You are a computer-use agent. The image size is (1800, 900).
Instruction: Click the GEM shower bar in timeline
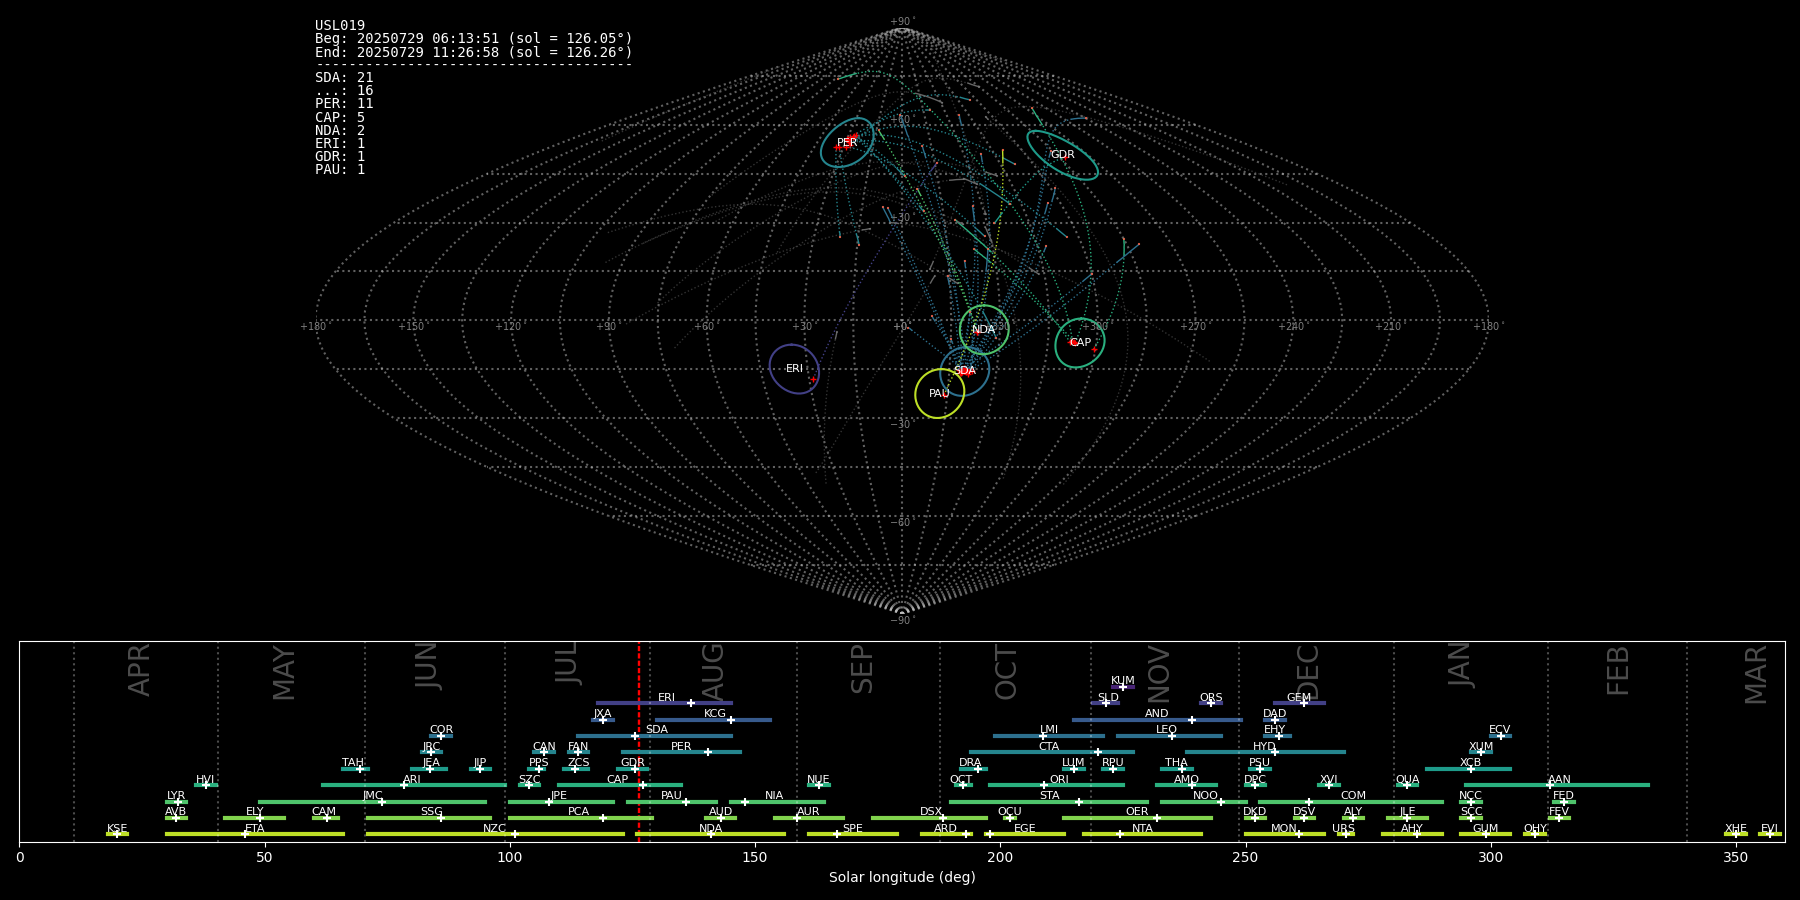coord(1299,703)
